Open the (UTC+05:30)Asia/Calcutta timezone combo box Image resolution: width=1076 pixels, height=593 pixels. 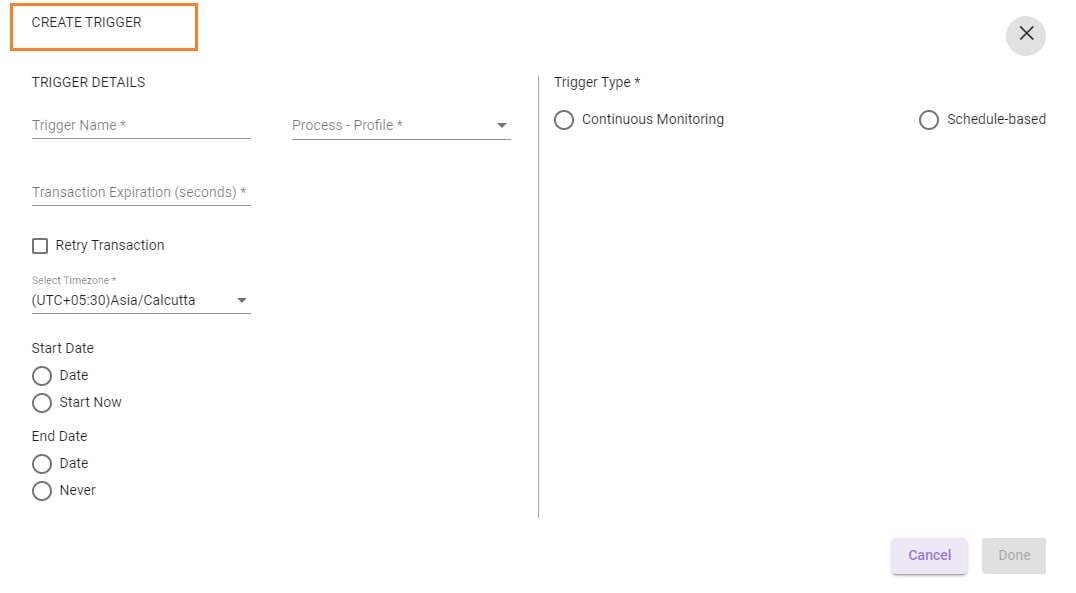pos(141,301)
